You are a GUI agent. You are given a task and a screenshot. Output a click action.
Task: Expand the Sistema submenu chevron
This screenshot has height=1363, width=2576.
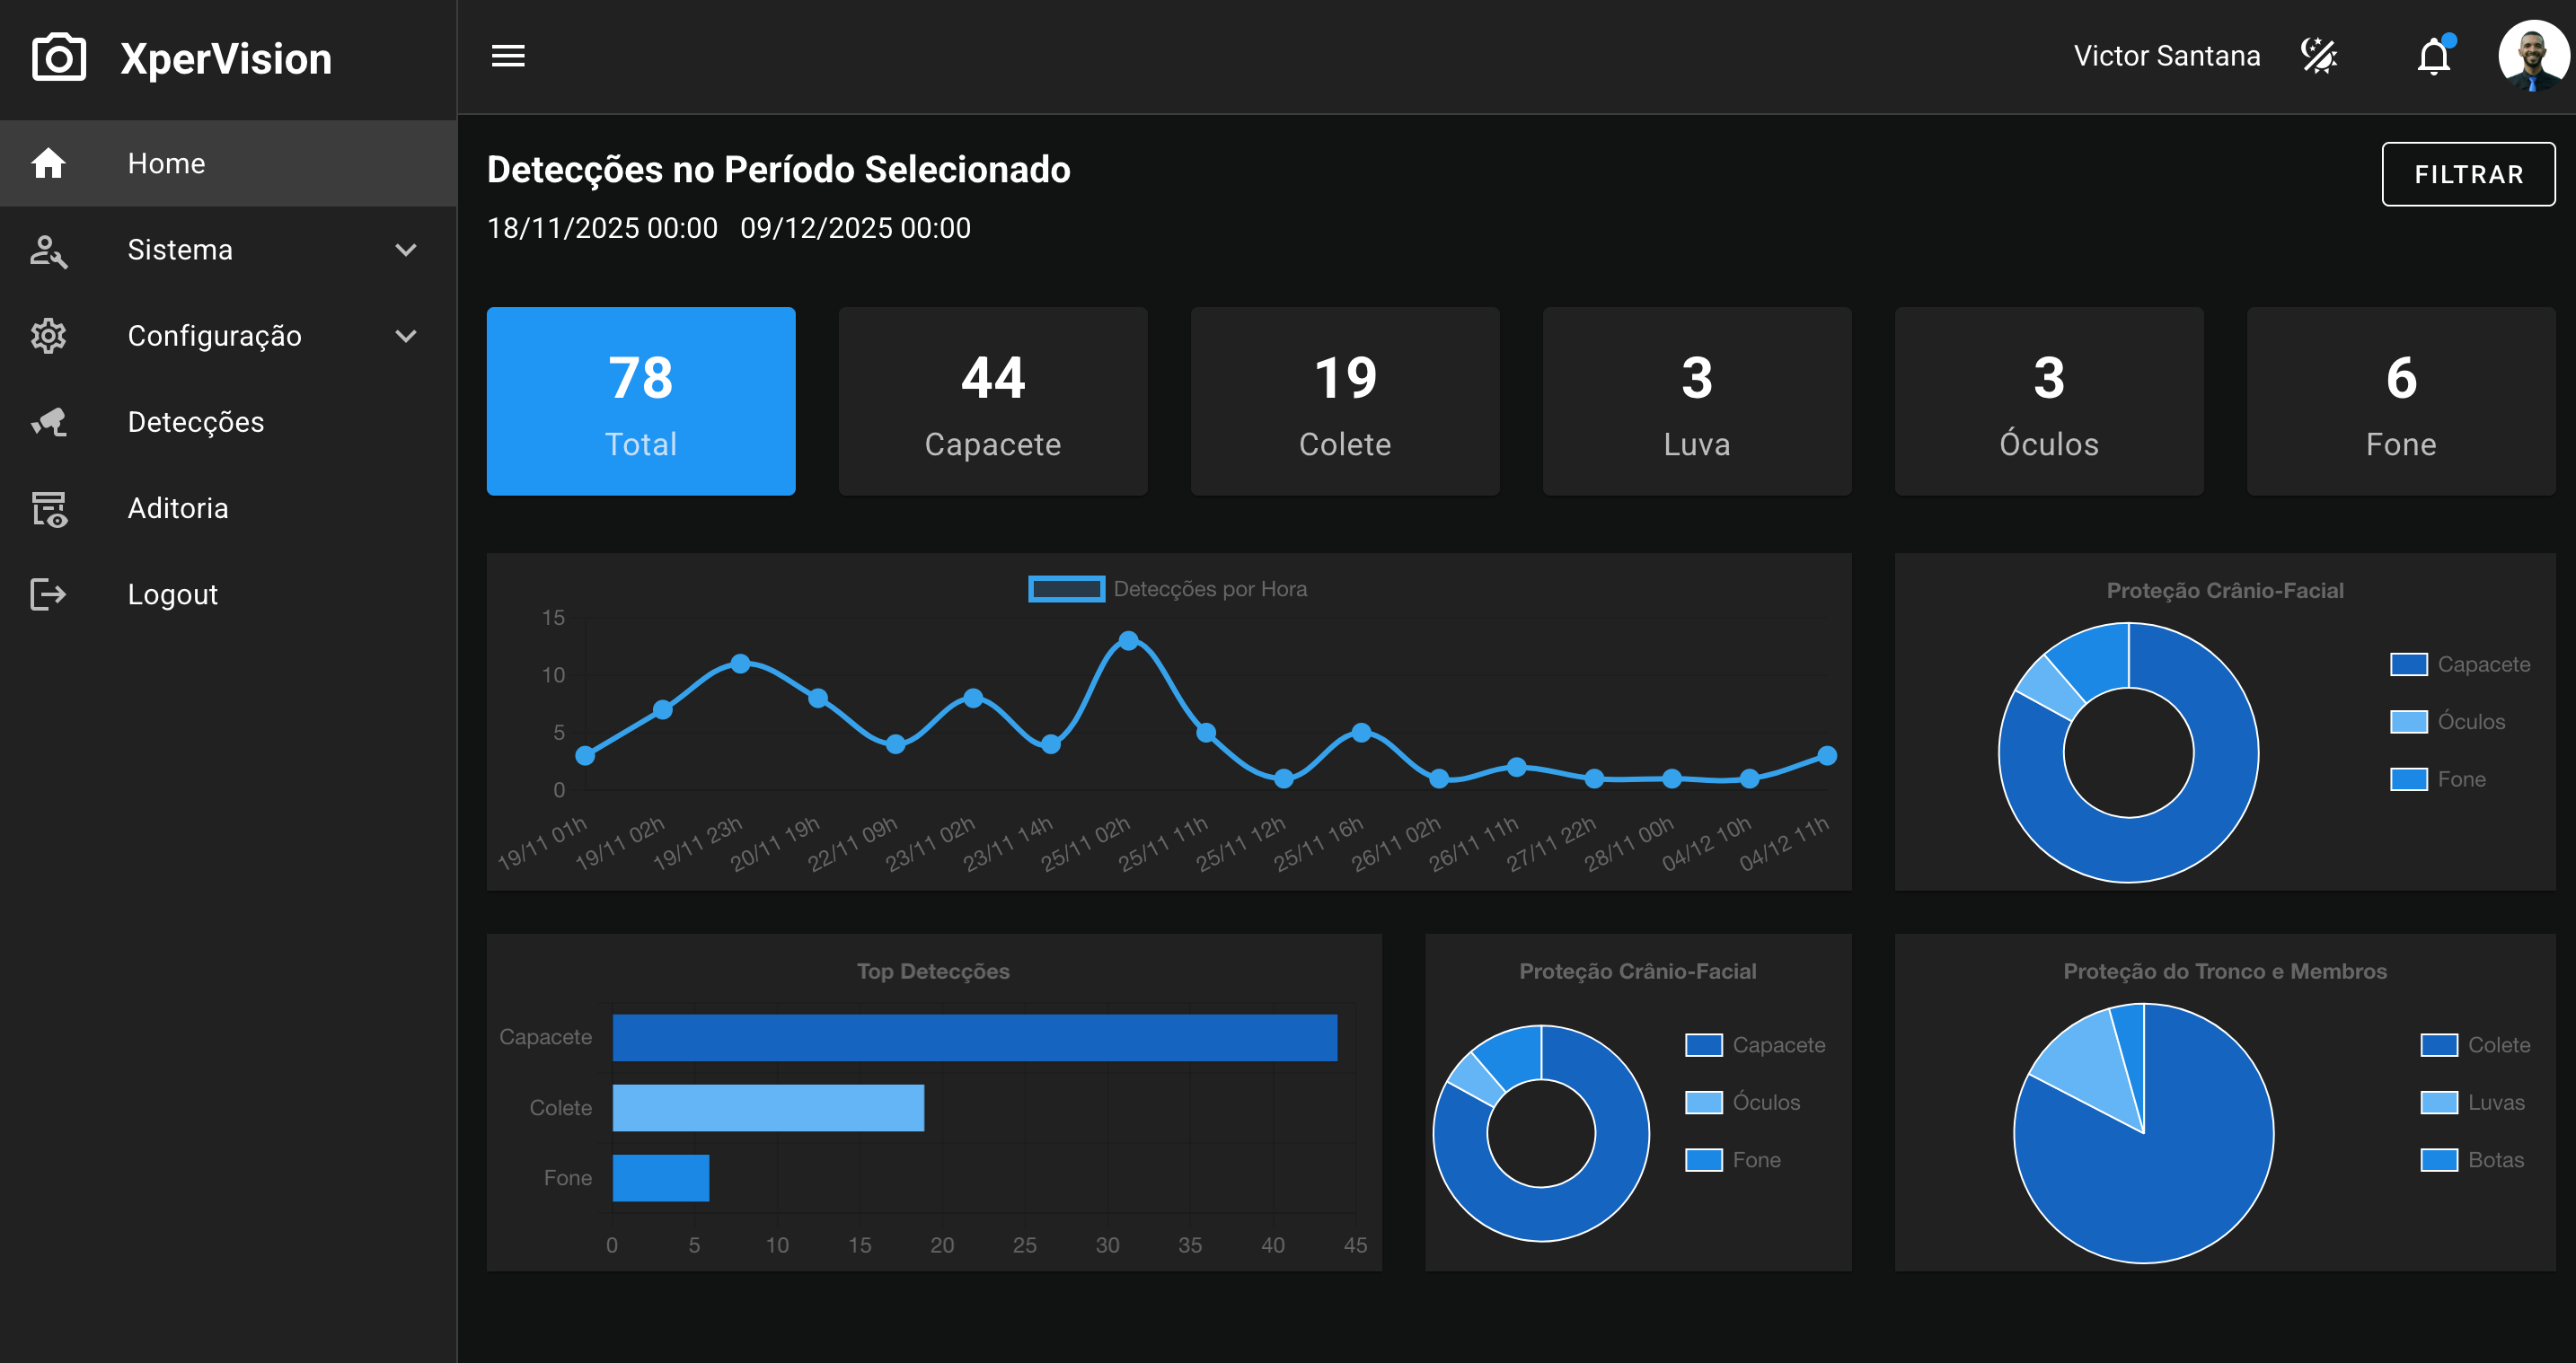406,250
